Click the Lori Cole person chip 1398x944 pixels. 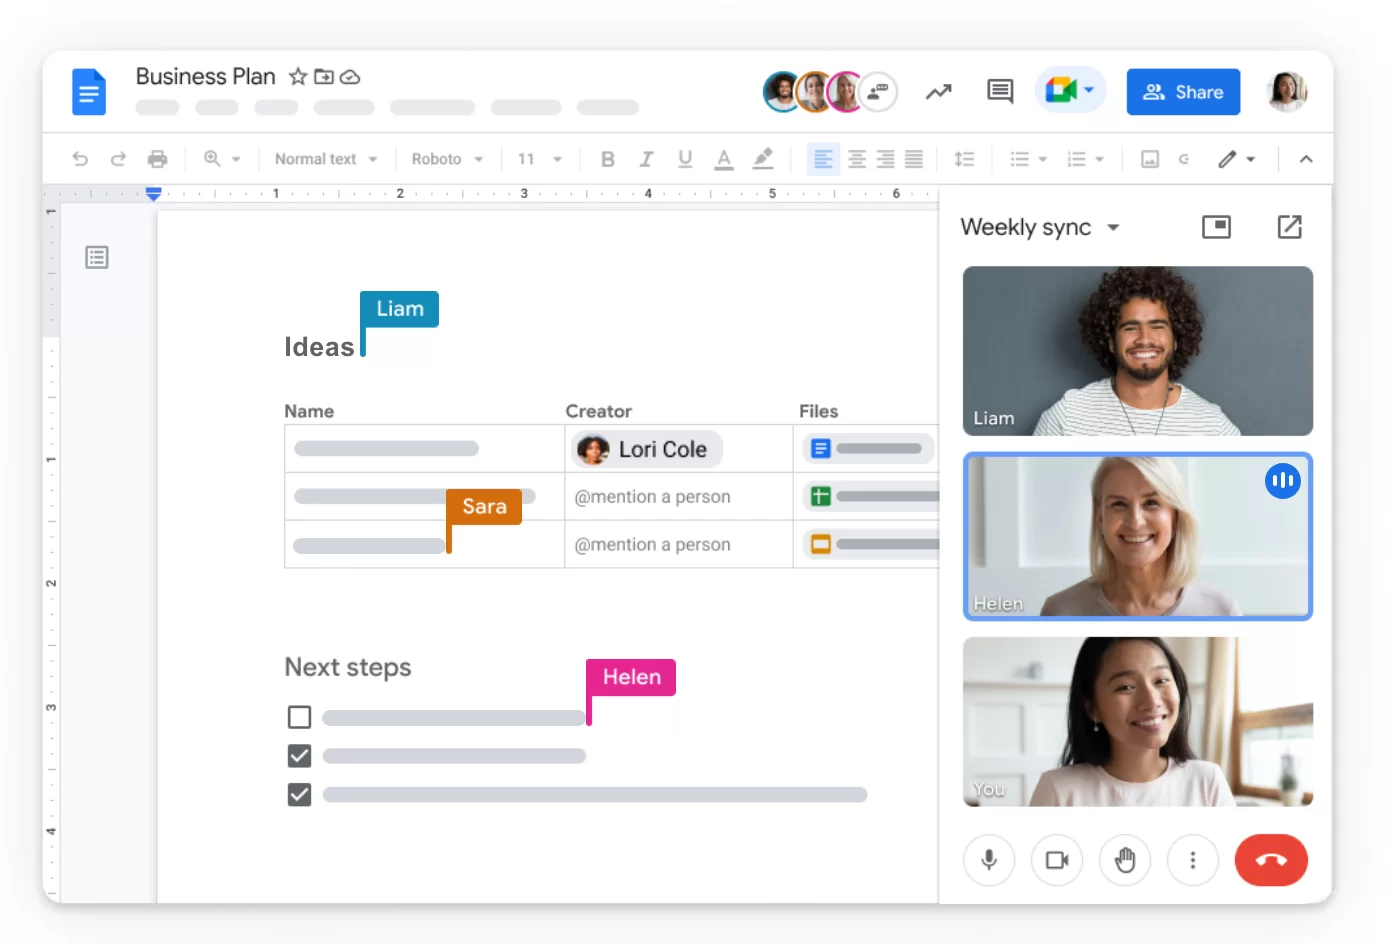[x=646, y=450]
